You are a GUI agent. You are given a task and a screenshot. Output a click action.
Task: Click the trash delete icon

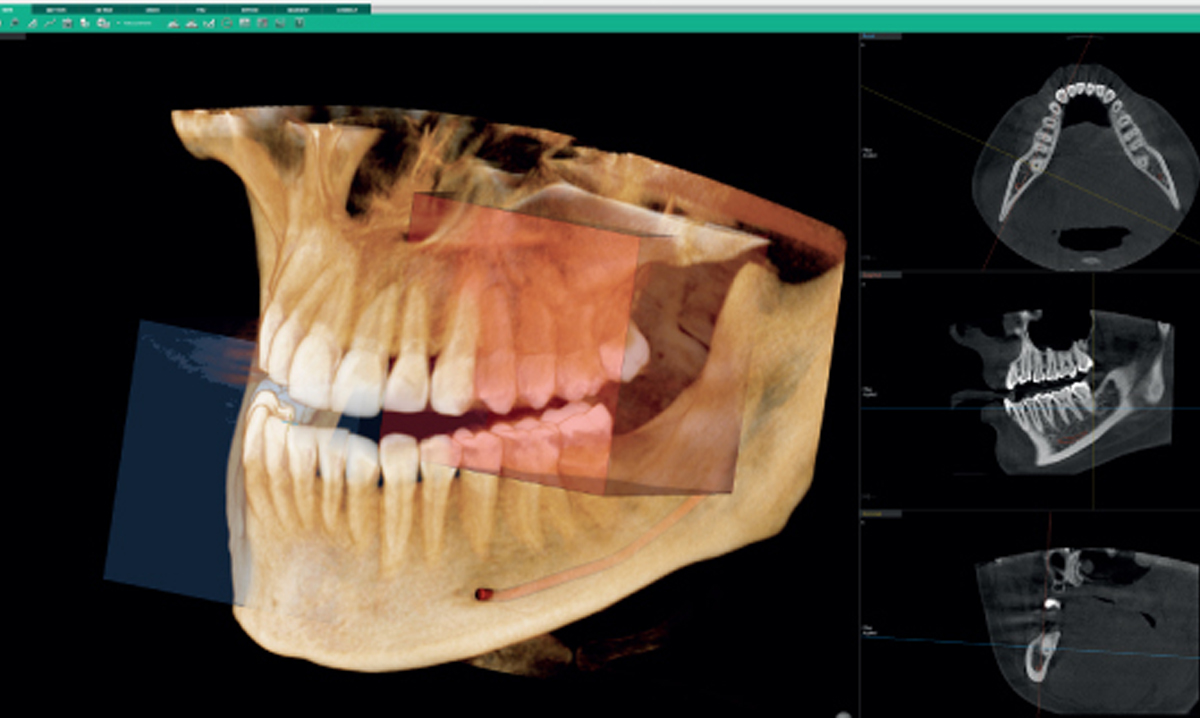(67, 22)
